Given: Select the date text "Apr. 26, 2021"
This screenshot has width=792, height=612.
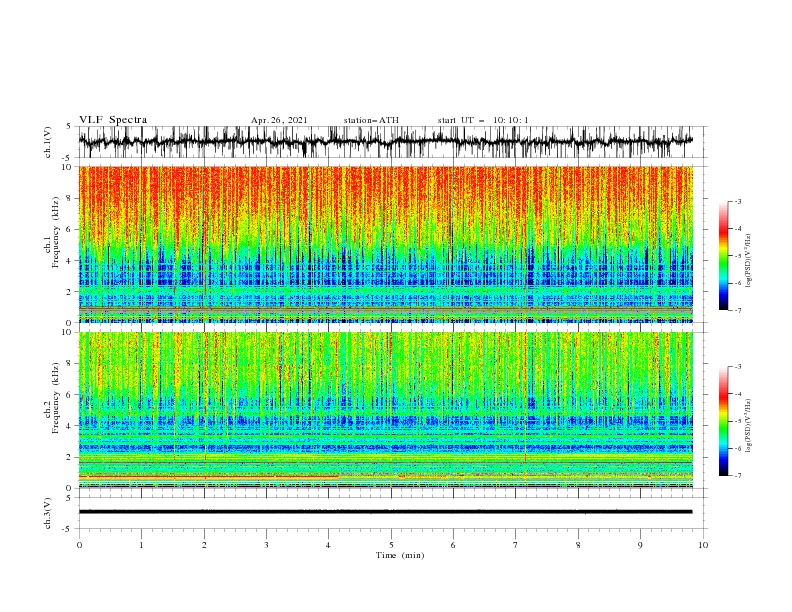Looking at the screenshot, I should click(x=279, y=120).
